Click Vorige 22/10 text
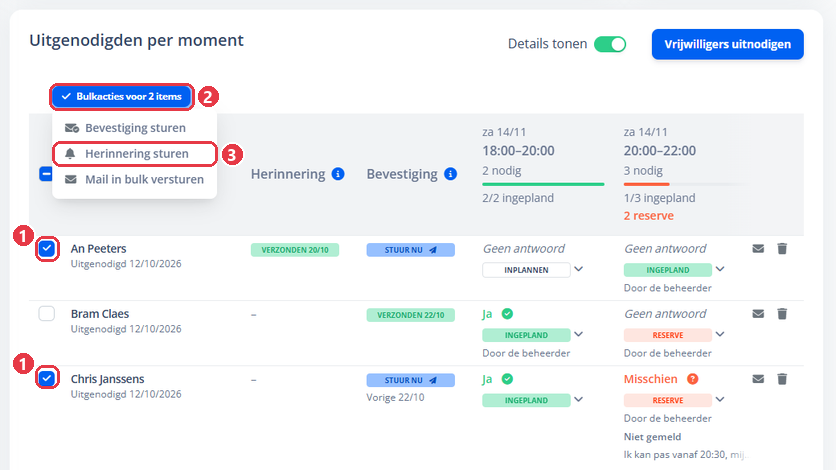This screenshot has height=470, width=836. click(x=395, y=398)
